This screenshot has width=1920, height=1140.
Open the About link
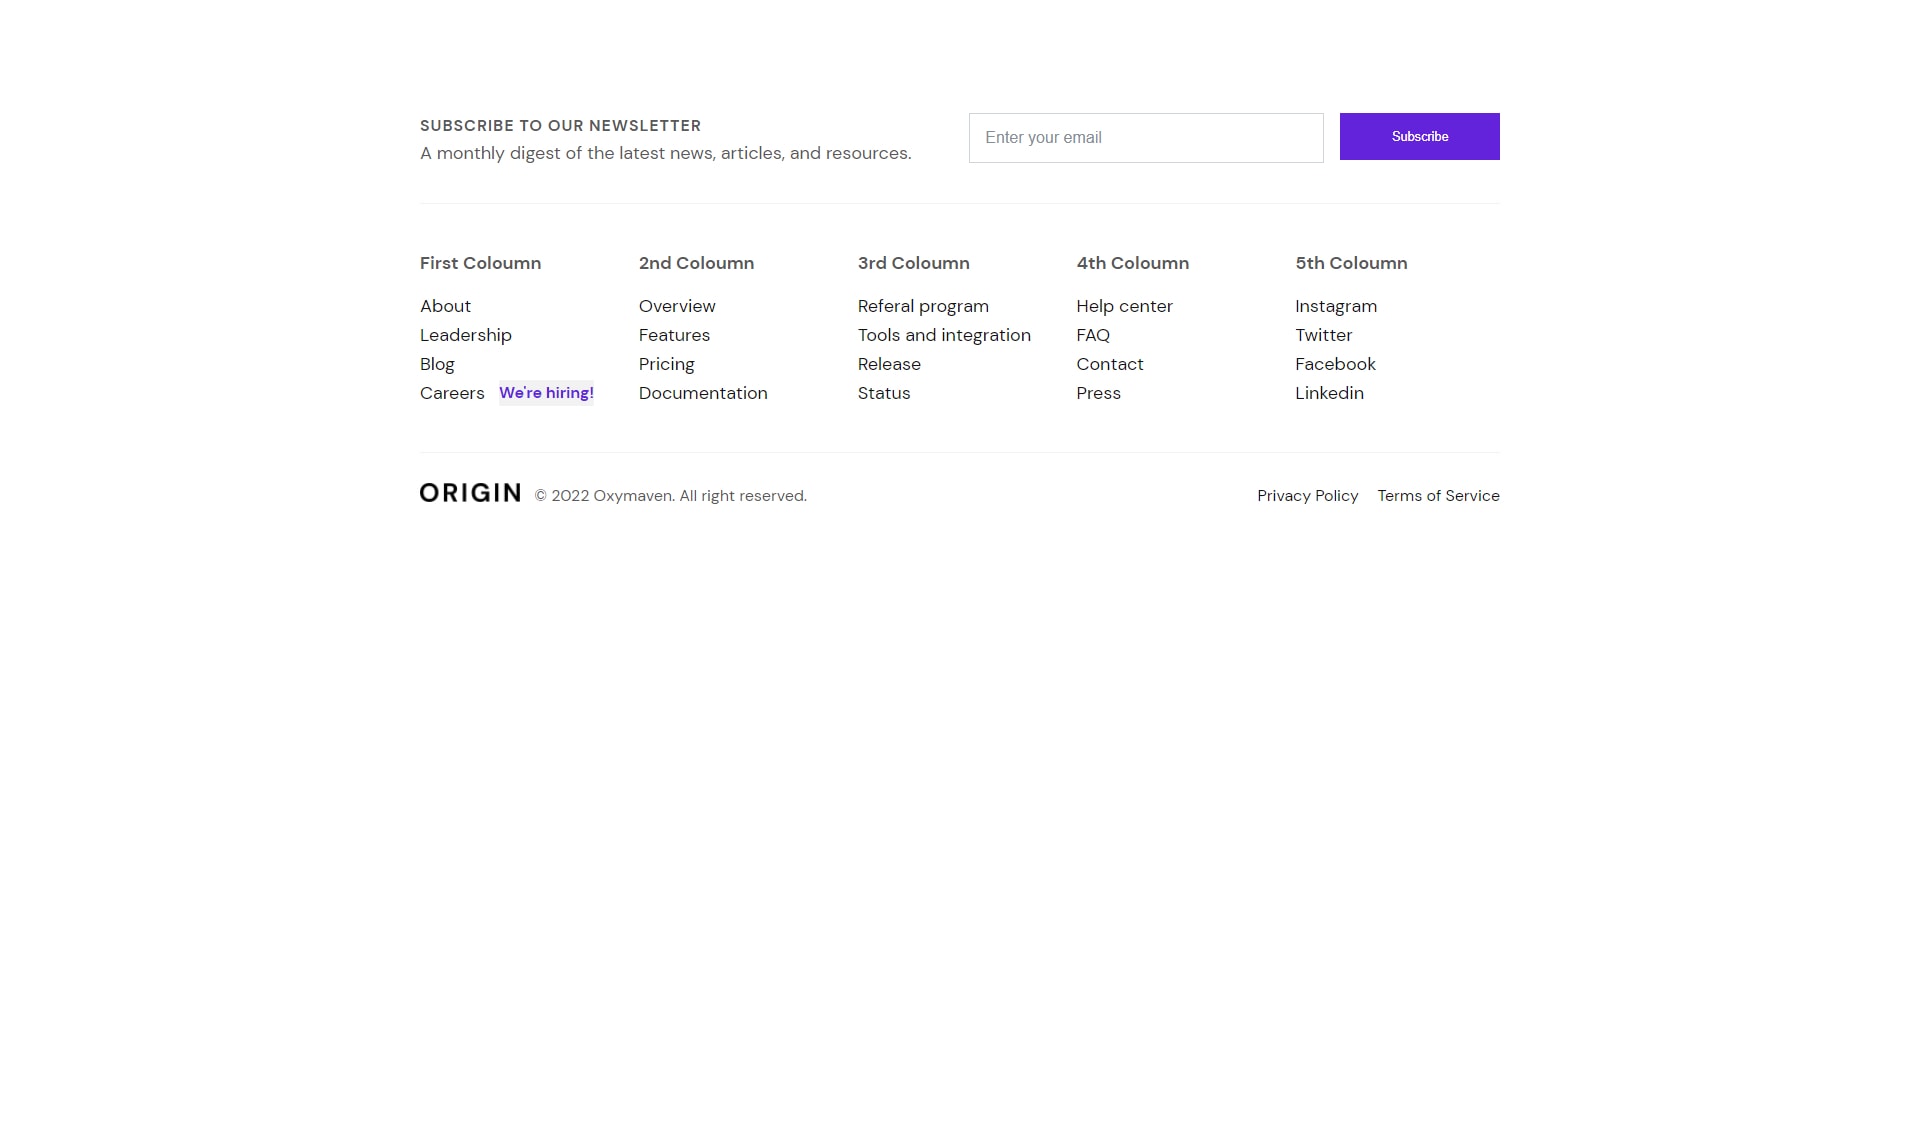tap(445, 306)
